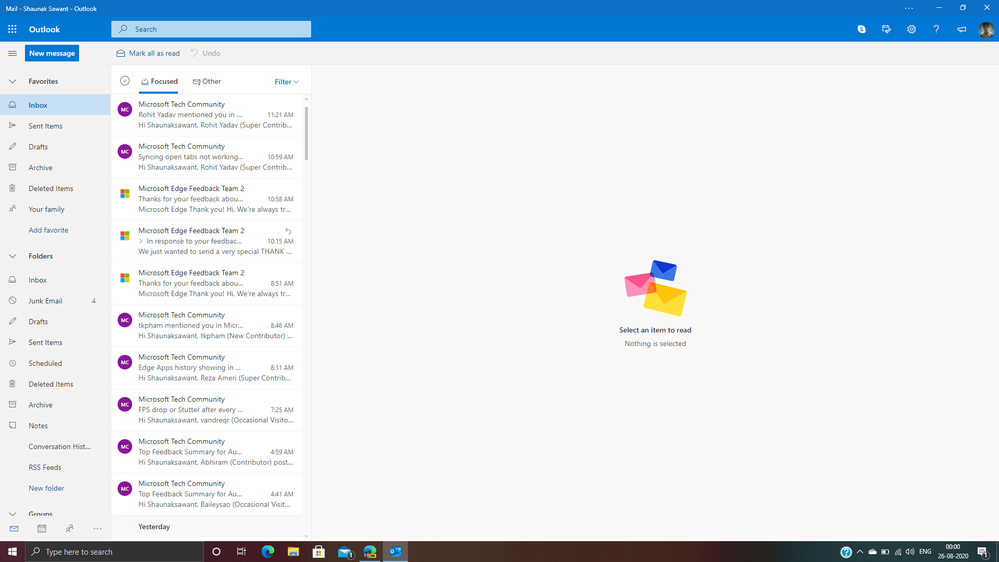Screen dimensions: 999x562
Task: Open Settings gear in Outlook header
Action: click(911, 29)
